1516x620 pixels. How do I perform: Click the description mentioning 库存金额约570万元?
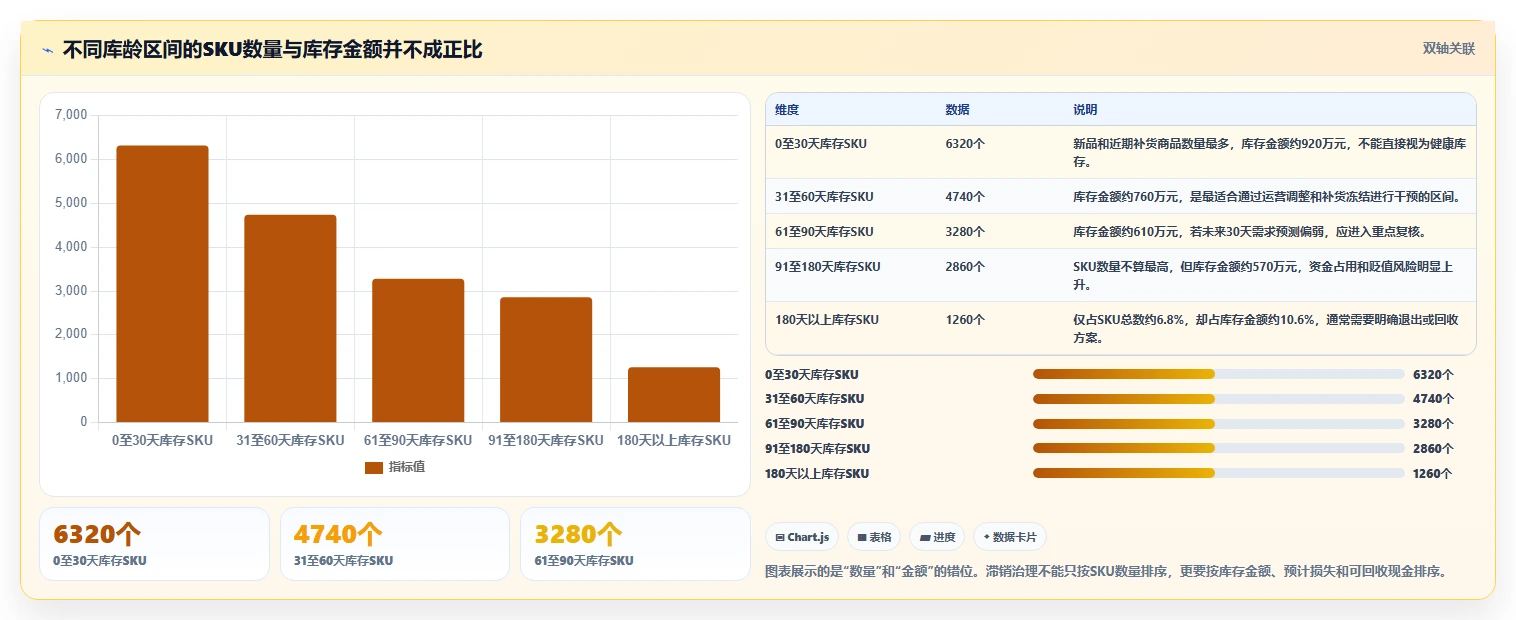point(1263,275)
